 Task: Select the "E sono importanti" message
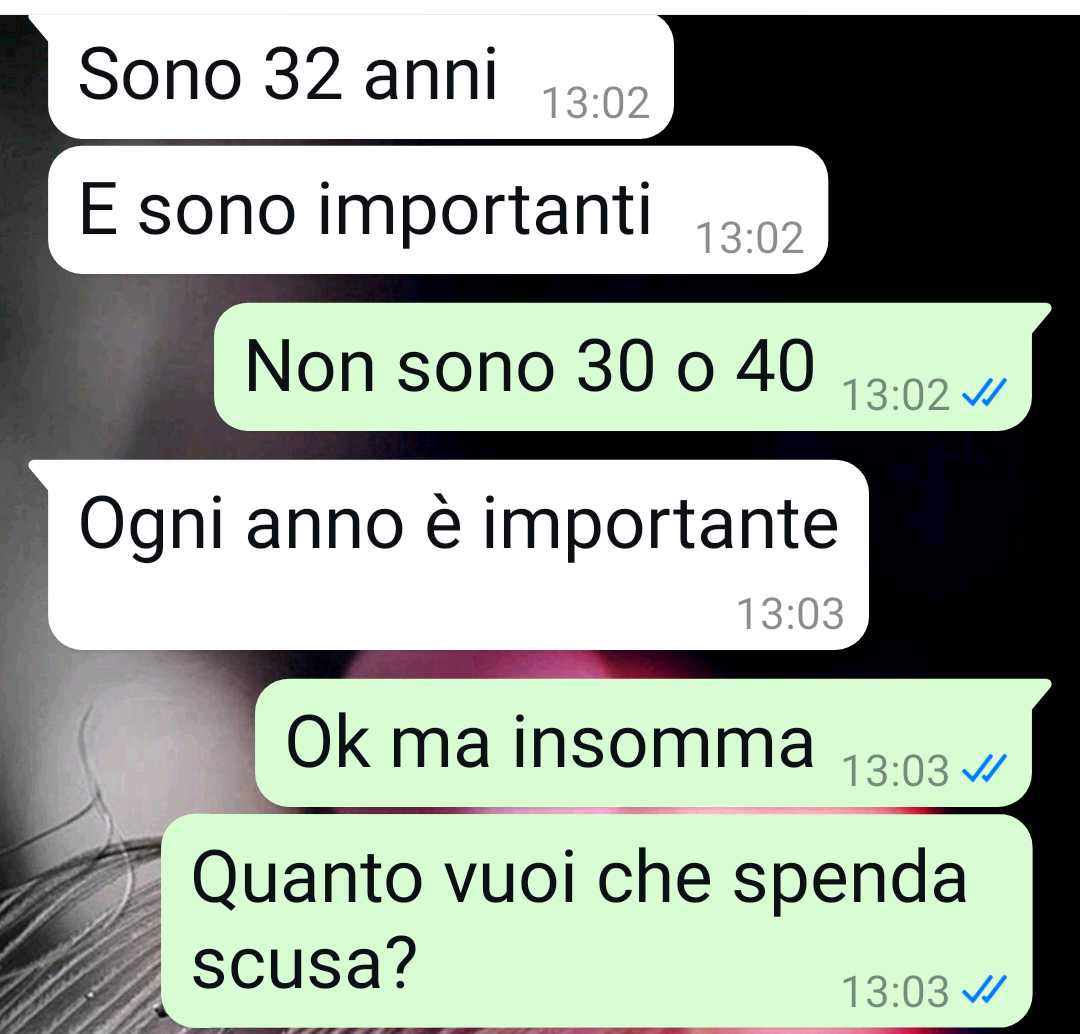[437, 209]
